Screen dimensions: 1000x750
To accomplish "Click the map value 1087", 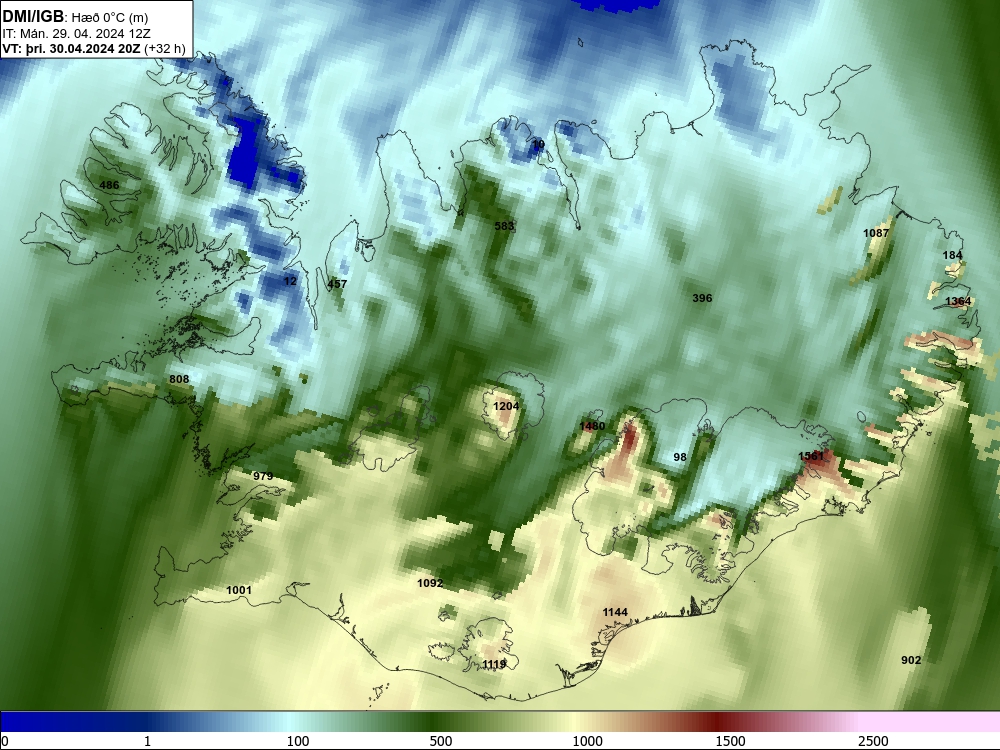I will point(876,233).
